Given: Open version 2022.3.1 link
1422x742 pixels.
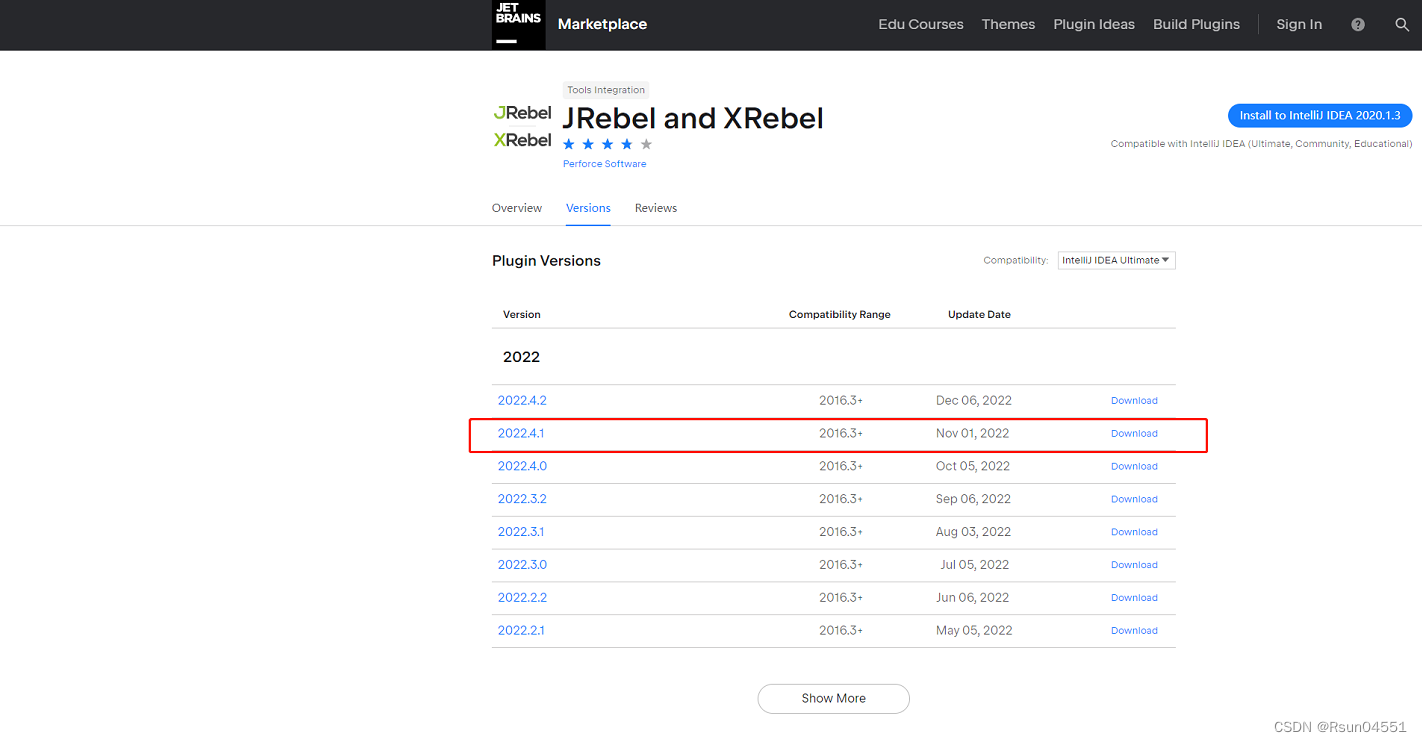Looking at the screenshot, I should pyautogui.click(x=521, y=532).
